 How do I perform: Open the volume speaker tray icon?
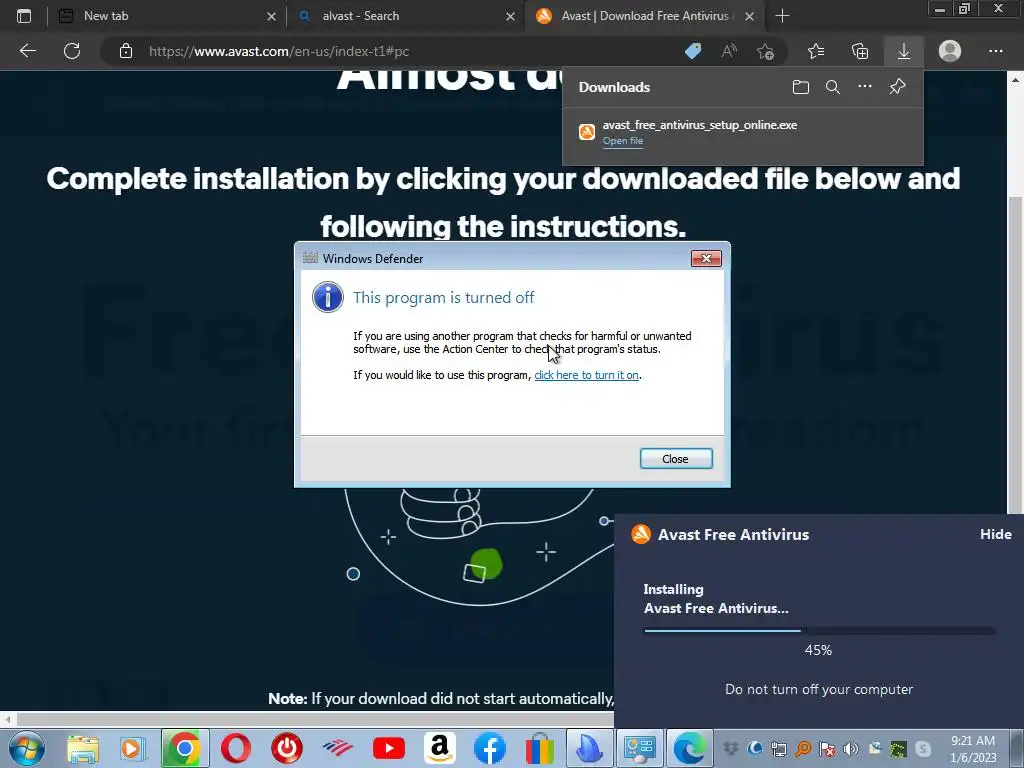850,748
